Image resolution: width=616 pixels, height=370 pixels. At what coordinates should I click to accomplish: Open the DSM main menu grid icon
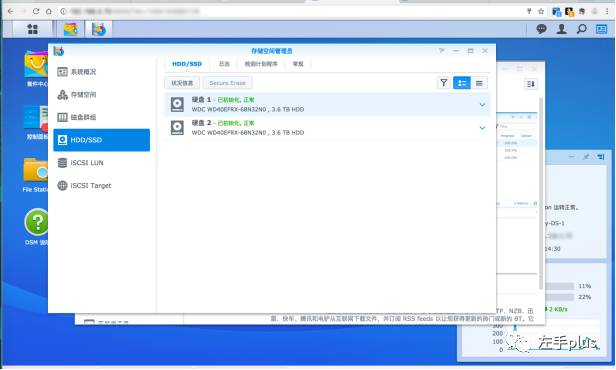(x=33, y=29)
